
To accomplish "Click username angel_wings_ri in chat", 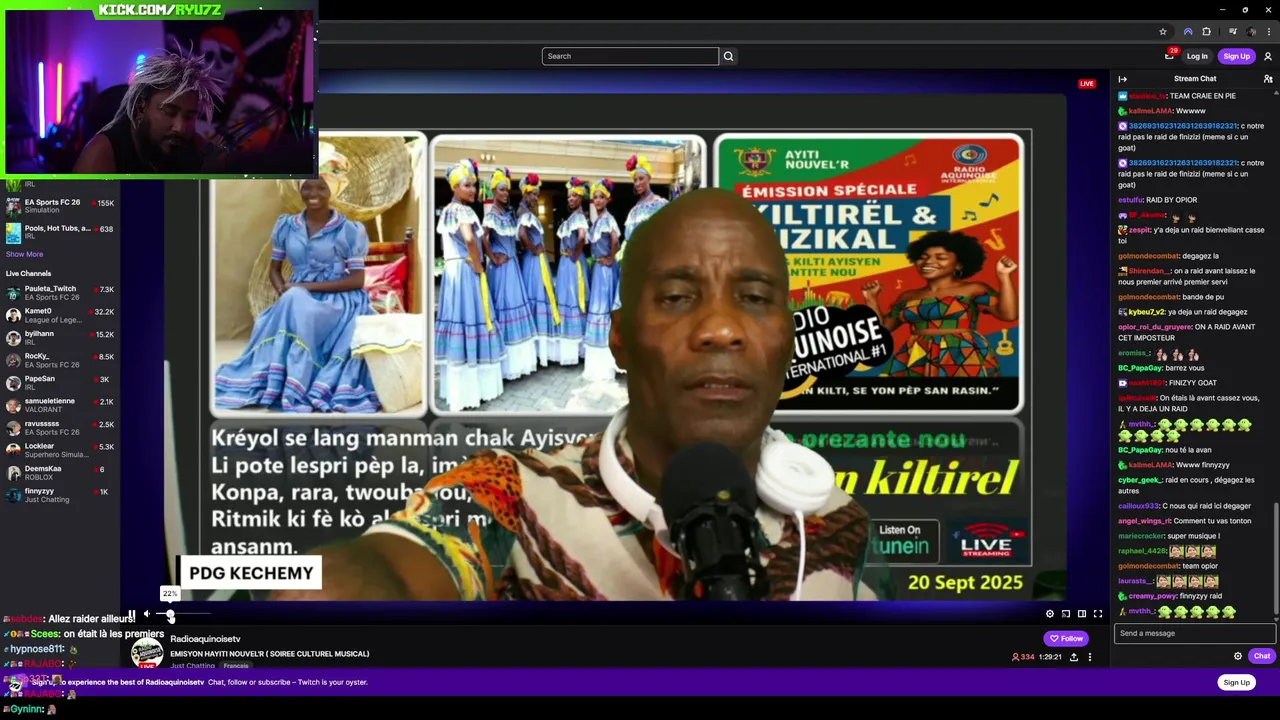I will click(1144, 521).
